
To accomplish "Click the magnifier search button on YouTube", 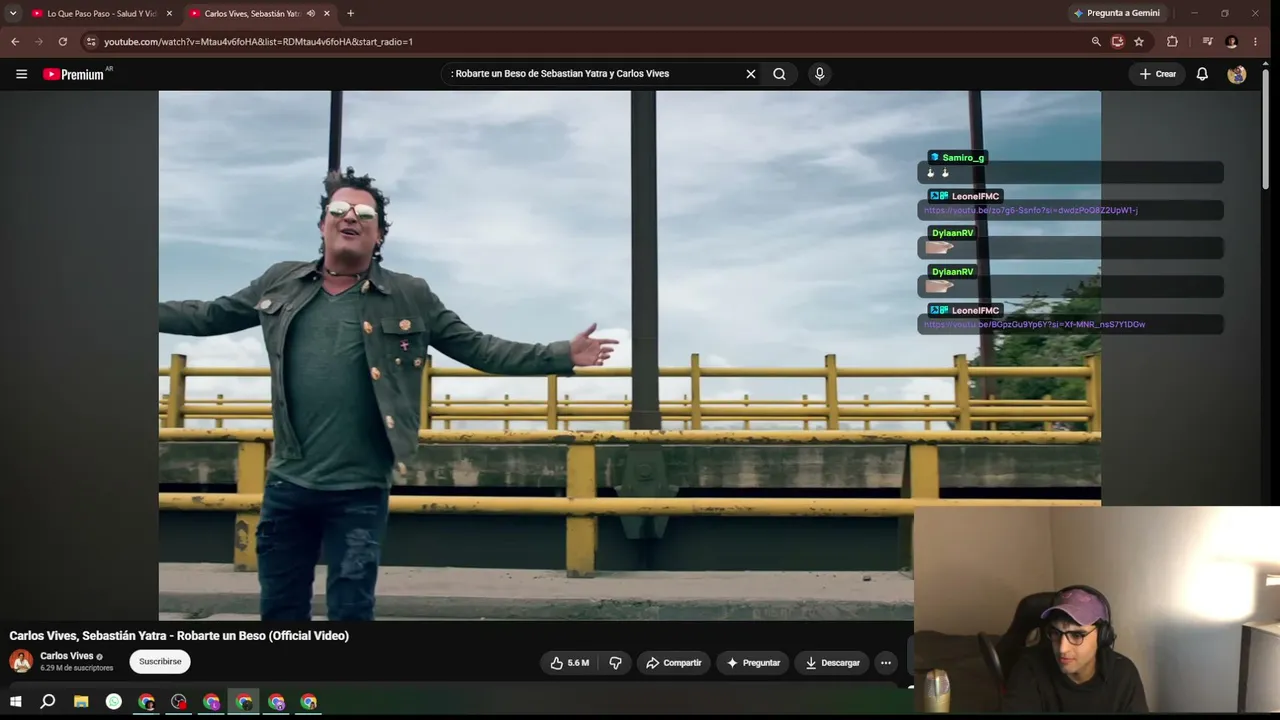I will 779,74.
